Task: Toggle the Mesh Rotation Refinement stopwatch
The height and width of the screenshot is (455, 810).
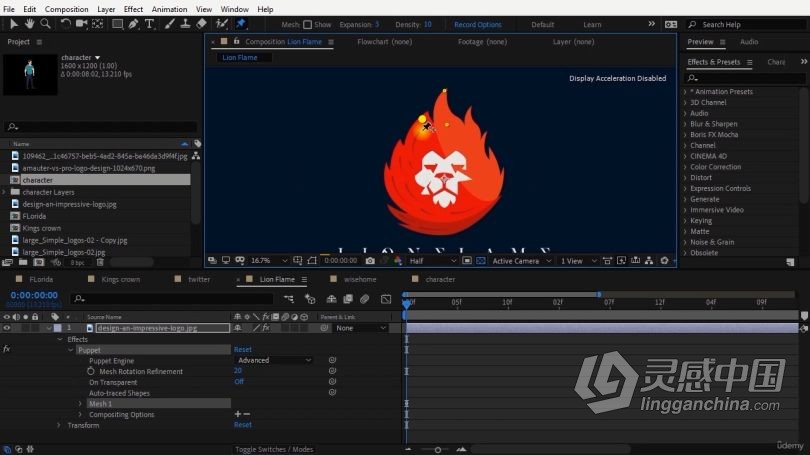Action: (x=91, y=371)
